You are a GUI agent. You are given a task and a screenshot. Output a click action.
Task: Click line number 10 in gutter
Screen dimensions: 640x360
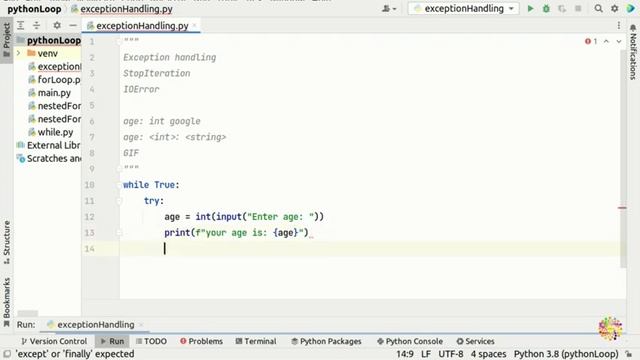coord(89,185)
